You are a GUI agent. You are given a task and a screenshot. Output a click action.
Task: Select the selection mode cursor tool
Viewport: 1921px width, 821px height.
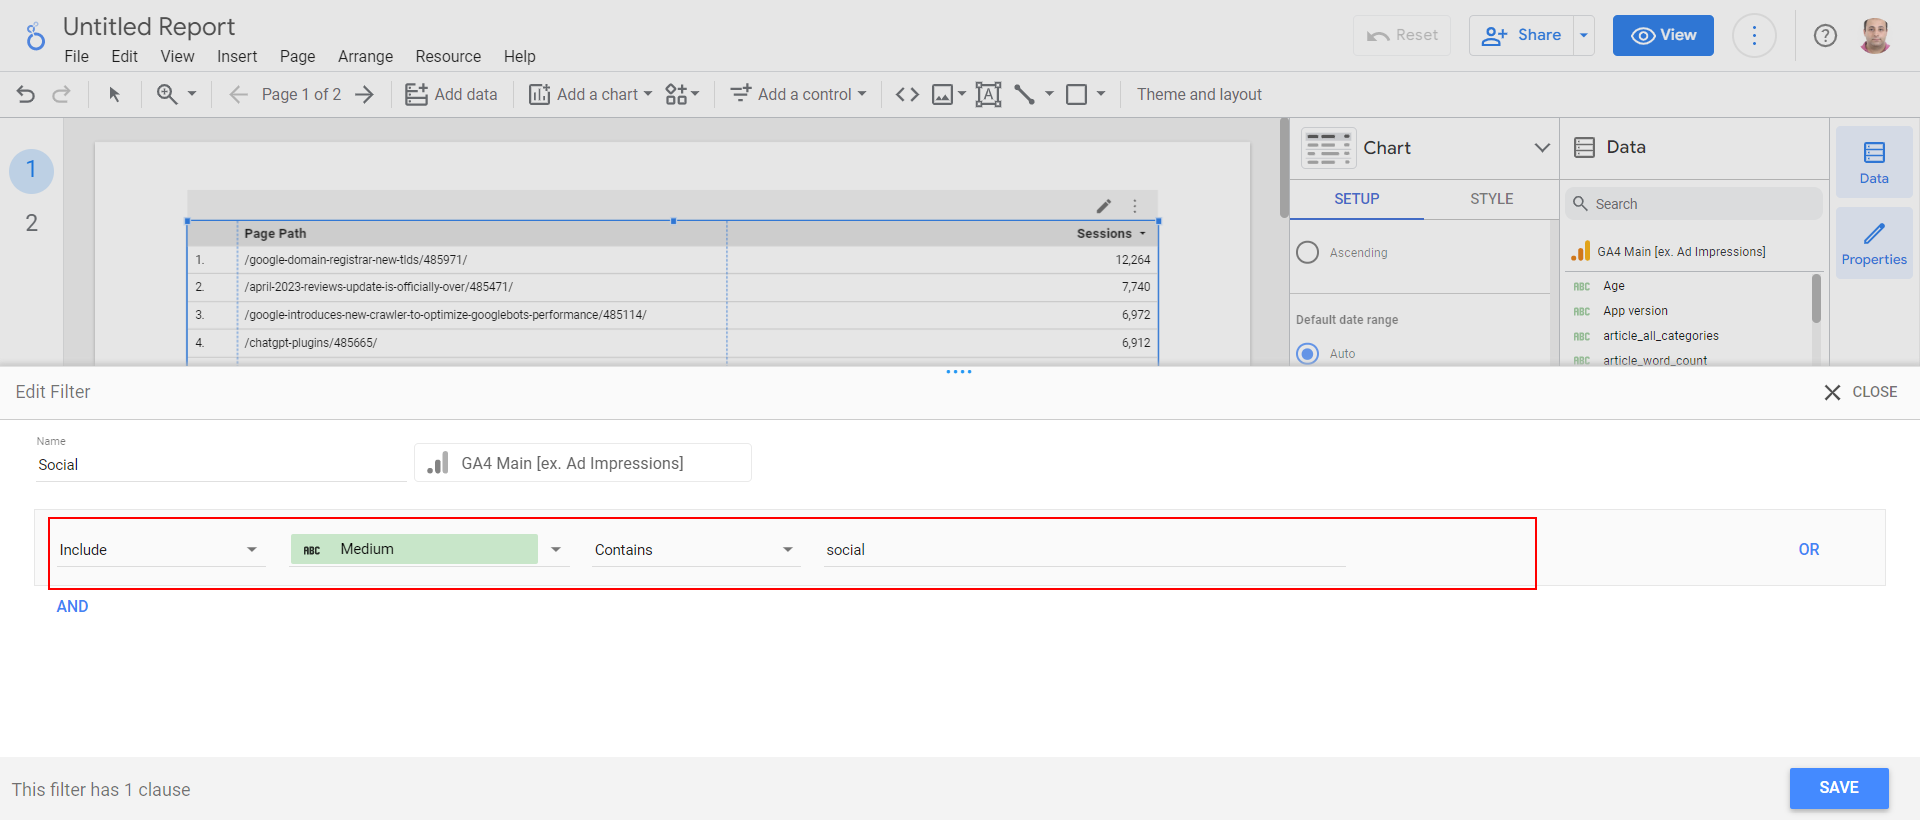pos(114,94)
